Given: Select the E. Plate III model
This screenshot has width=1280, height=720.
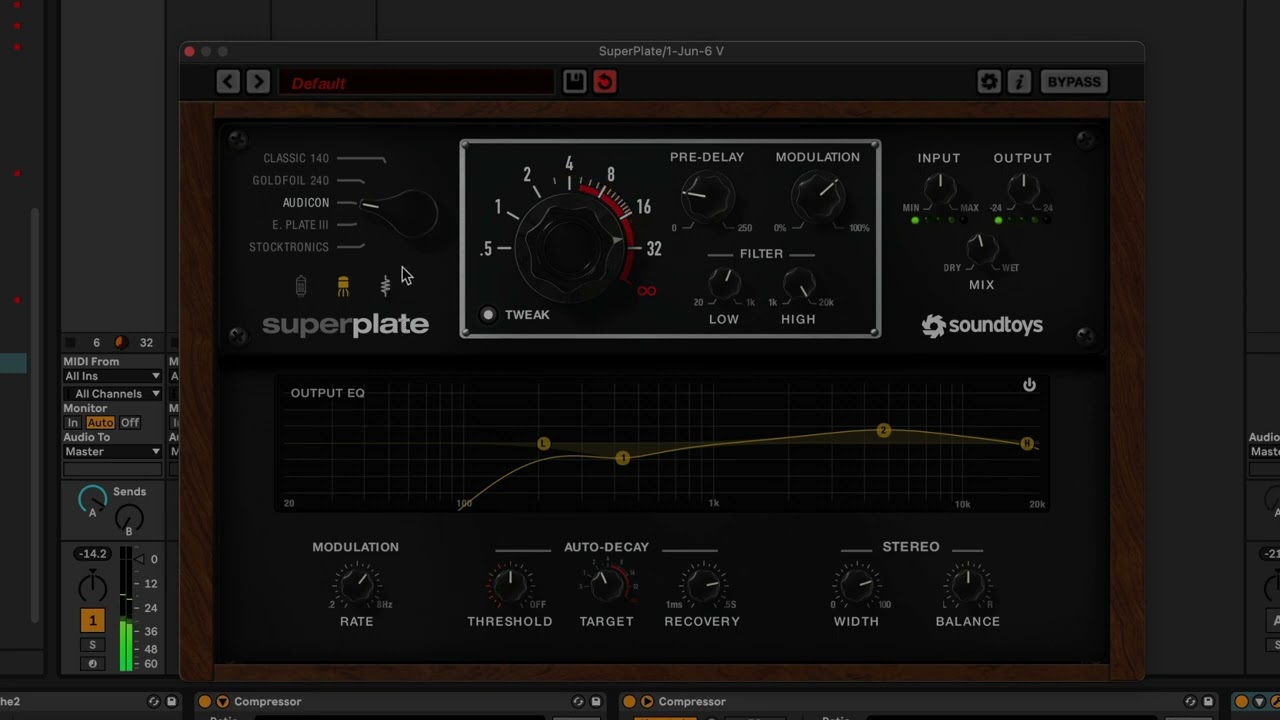Looking at the screenshot, I should [x=300, y=225].
